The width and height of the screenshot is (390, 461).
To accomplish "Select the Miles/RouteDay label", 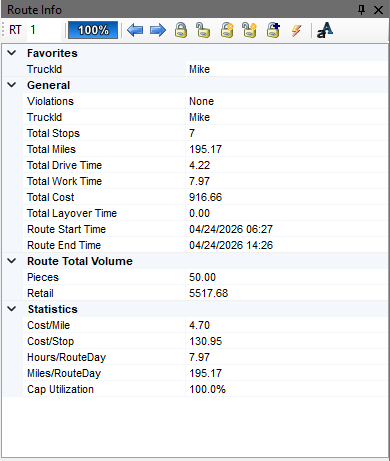I will point(64,373).
